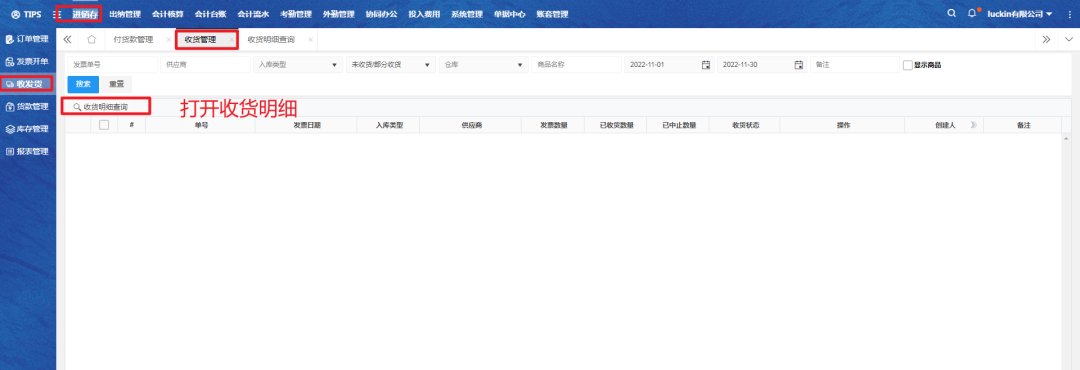
Task: Open 收发货 in the sidebar
Action: (x=28, y=84)
